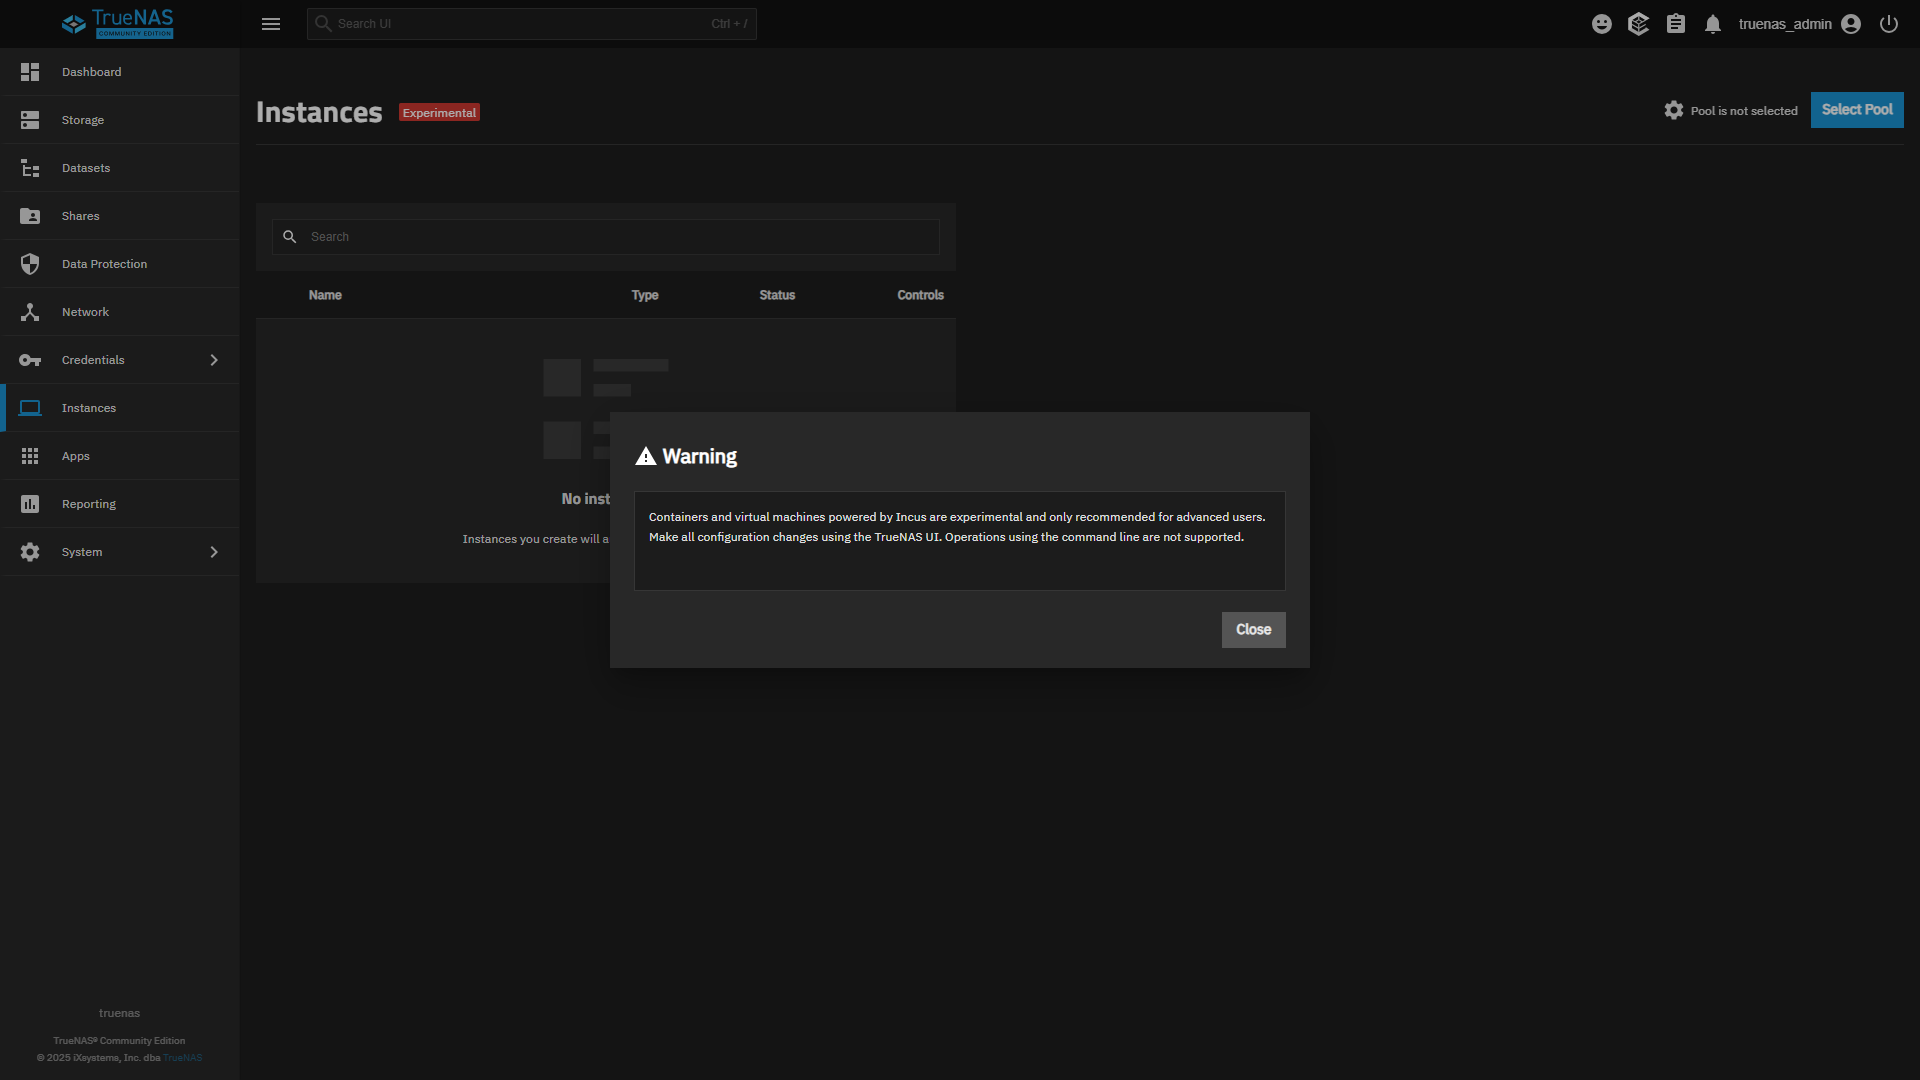
Task: Go to the Storage section
Action: click(83, 120)
